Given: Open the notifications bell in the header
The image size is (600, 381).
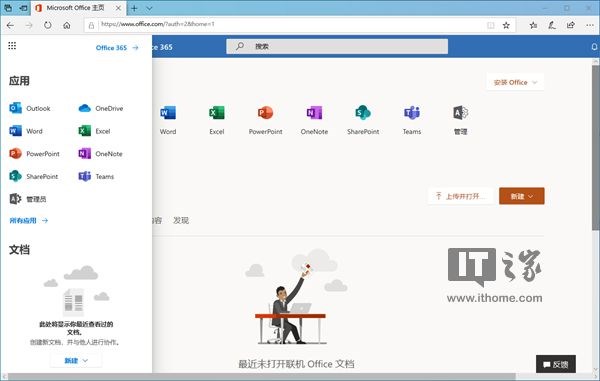Looking at the screenshot, I should click(594, 47).
